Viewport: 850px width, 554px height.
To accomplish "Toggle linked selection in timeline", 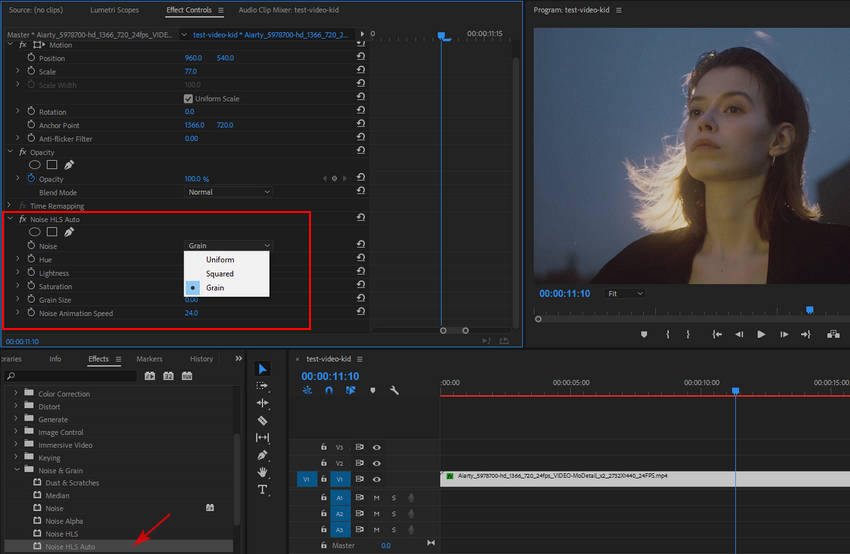I will tap(351, 390).
